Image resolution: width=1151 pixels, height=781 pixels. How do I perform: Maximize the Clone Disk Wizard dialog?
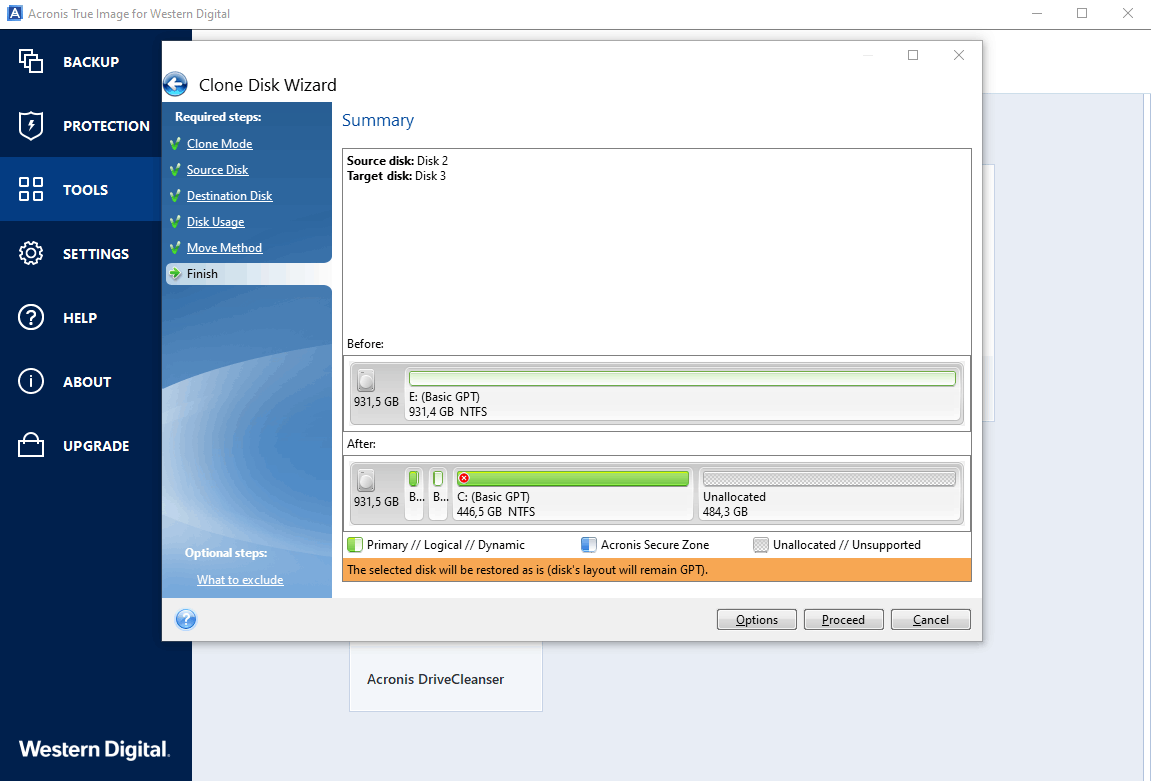(913, 55)
